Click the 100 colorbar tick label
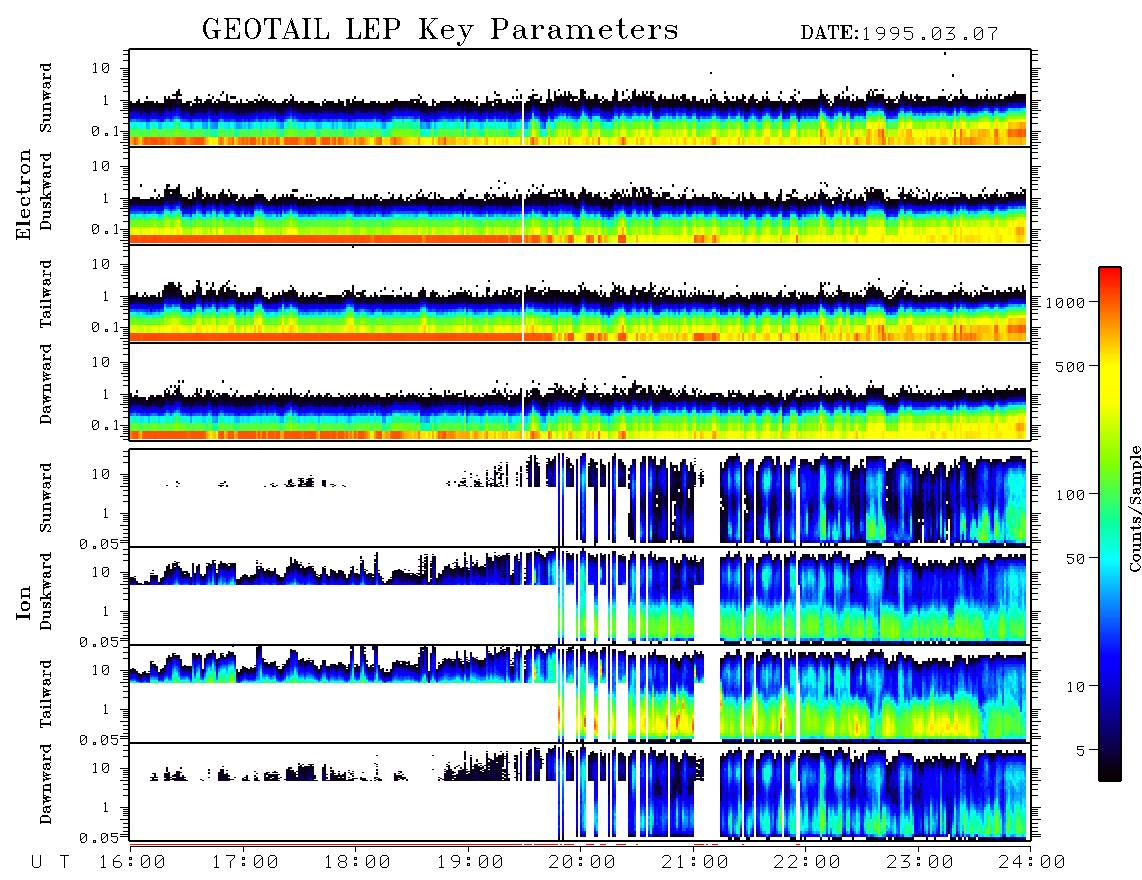Image resolution: width=1142 pixels, height=880 pixels. pyautogui.click(x=1070, y=495)
